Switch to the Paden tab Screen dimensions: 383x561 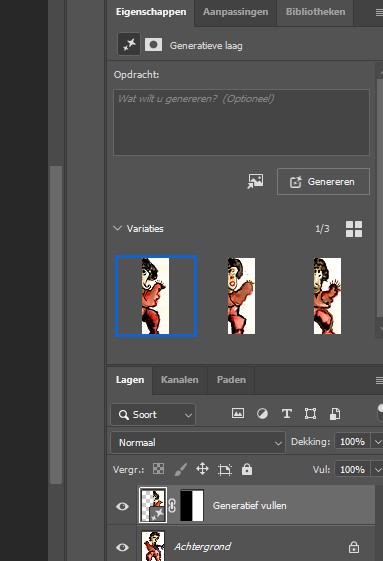click(231, 380)
